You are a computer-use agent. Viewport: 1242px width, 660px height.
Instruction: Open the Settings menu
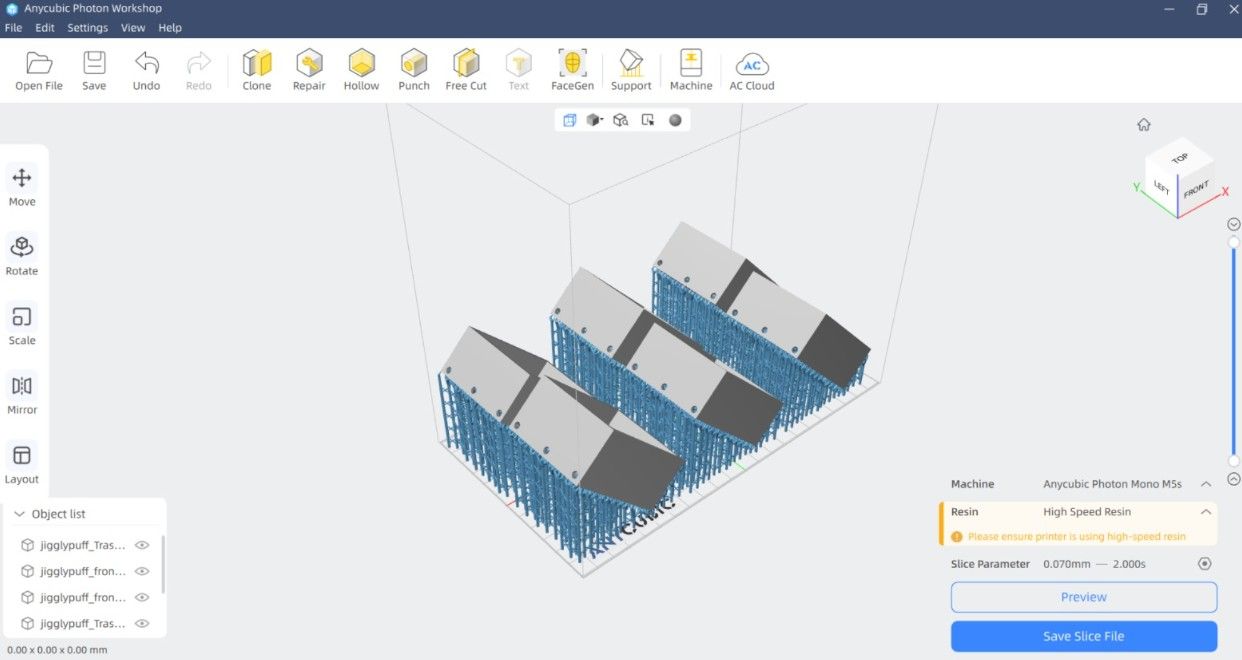(x=88, y=28)
